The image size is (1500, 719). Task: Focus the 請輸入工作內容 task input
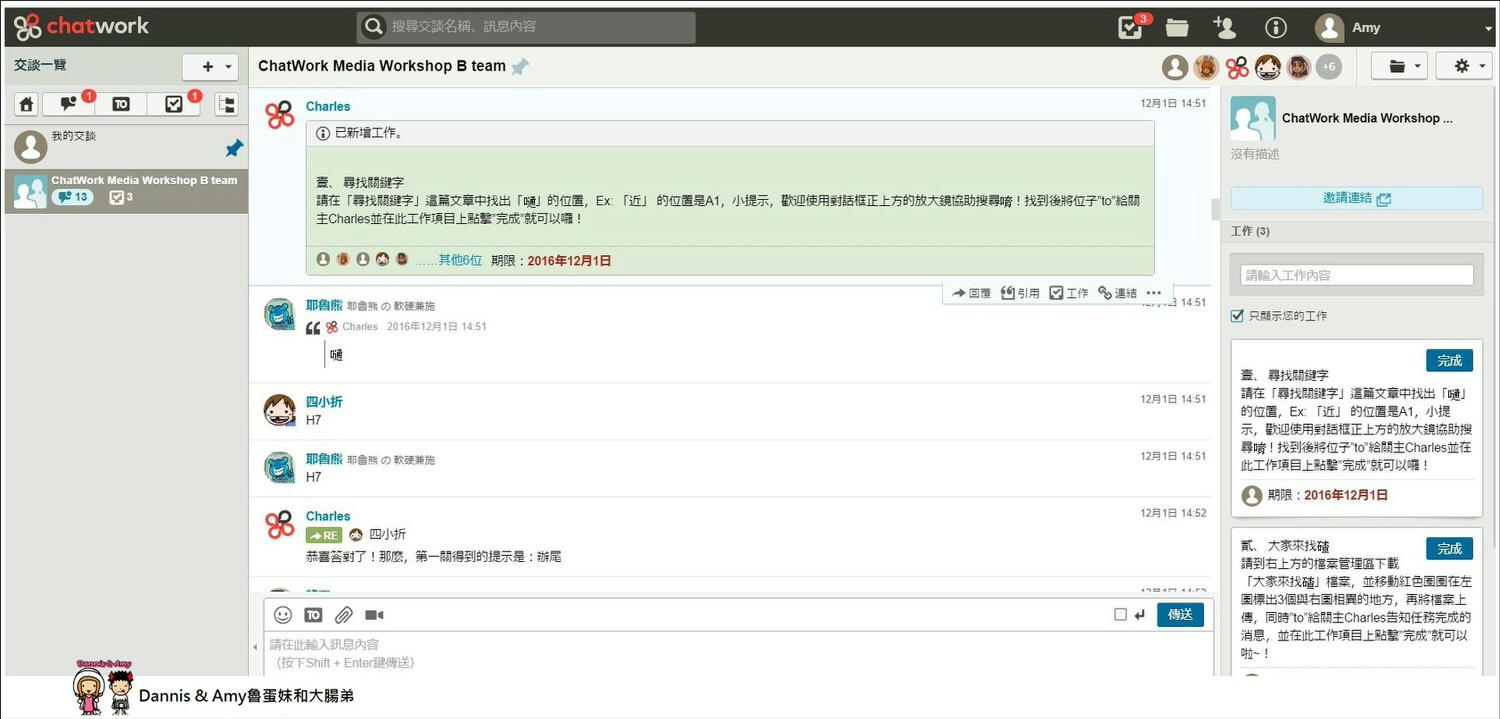(x=1357, y=275)
